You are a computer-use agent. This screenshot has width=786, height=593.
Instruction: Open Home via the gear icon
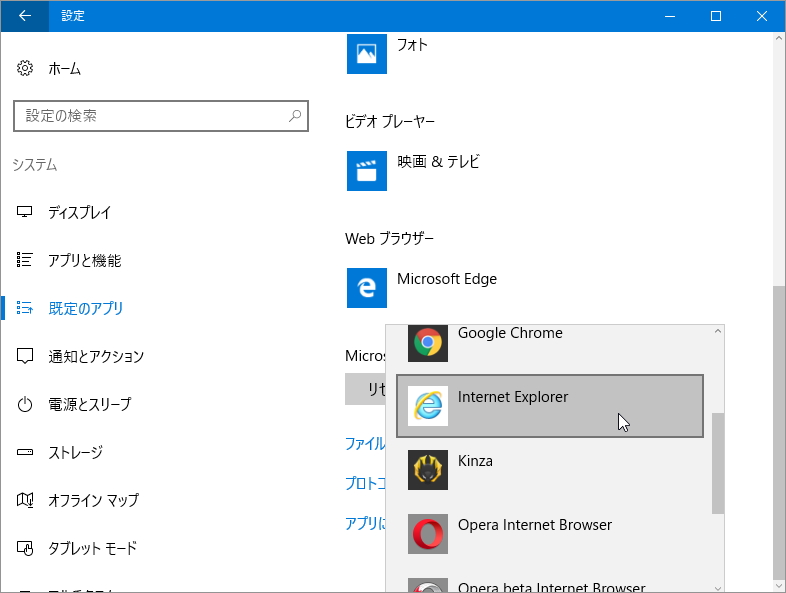click(x=25, y=68)
